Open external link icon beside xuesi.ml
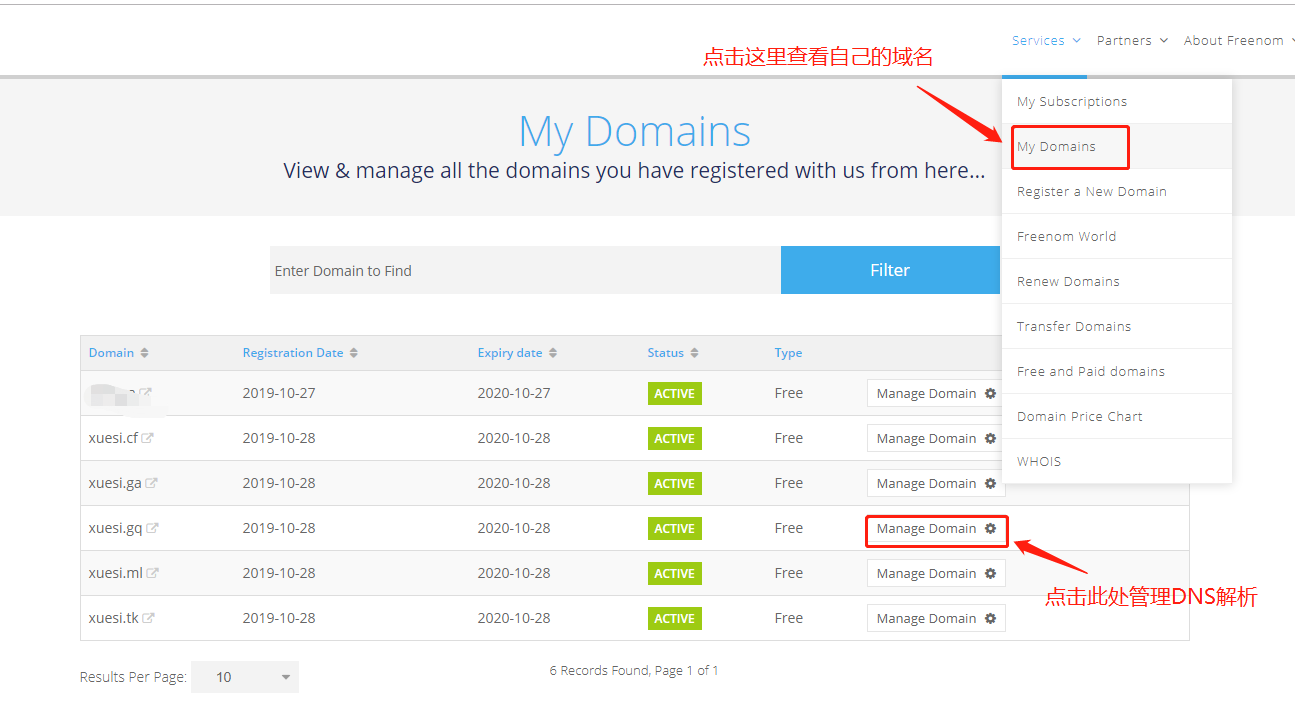The image size is (1295, 703). 153,573
